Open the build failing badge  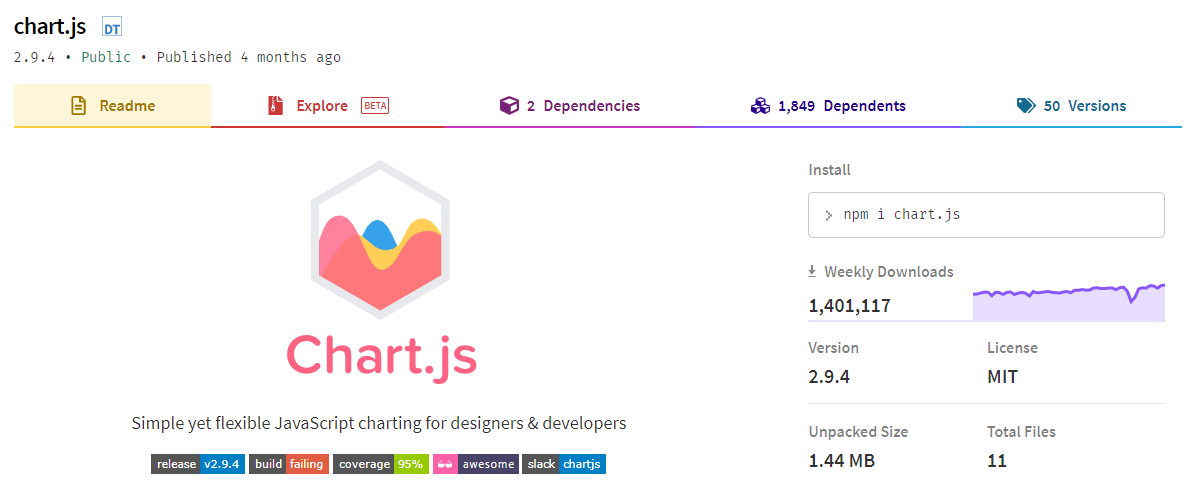(289, 464)
